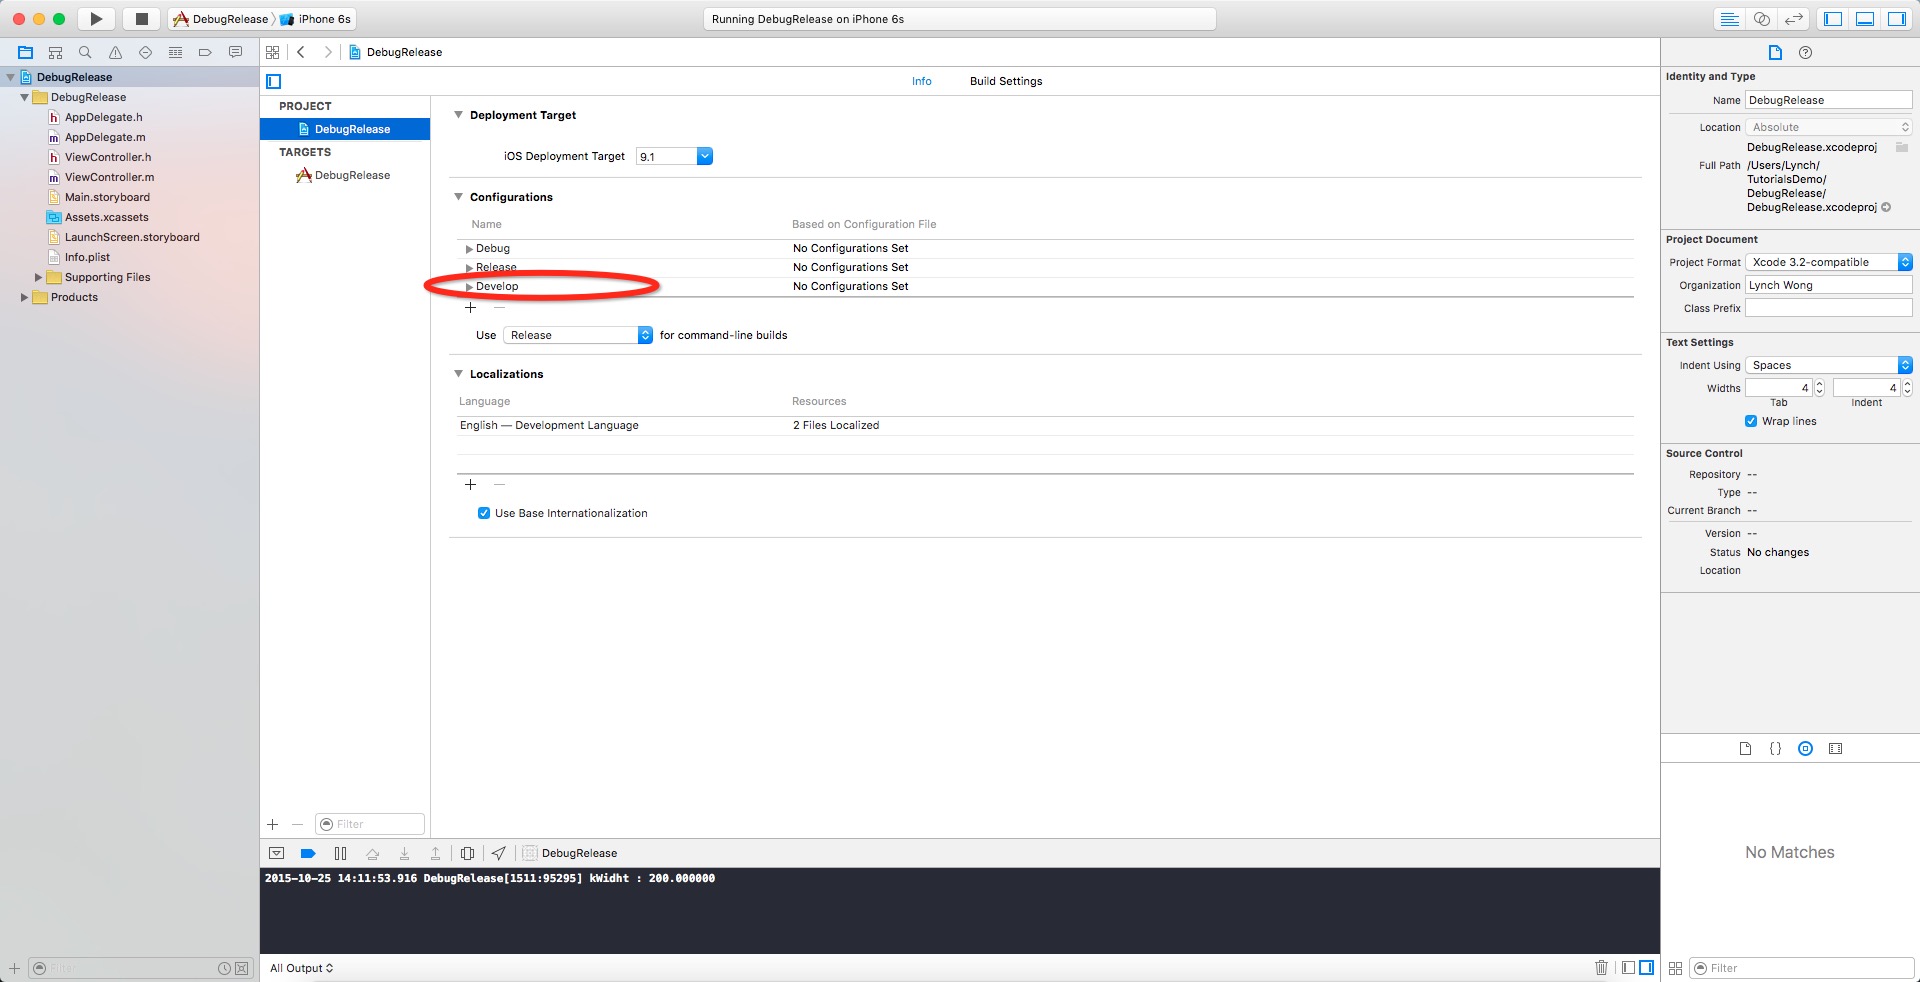Open Debug View Hierarchy

point(467,853)
